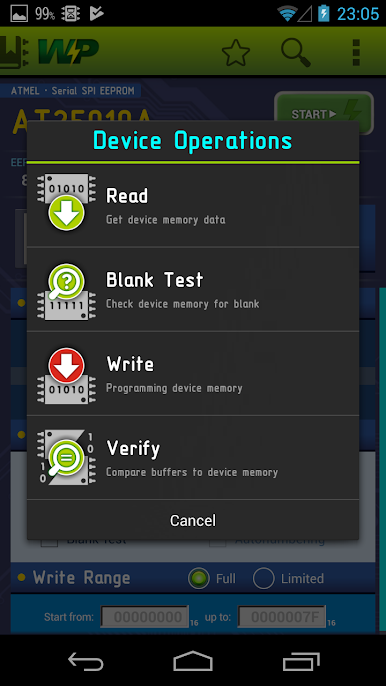Tap the WP app logo icon
386x686 pixels.
coord(49,52)
